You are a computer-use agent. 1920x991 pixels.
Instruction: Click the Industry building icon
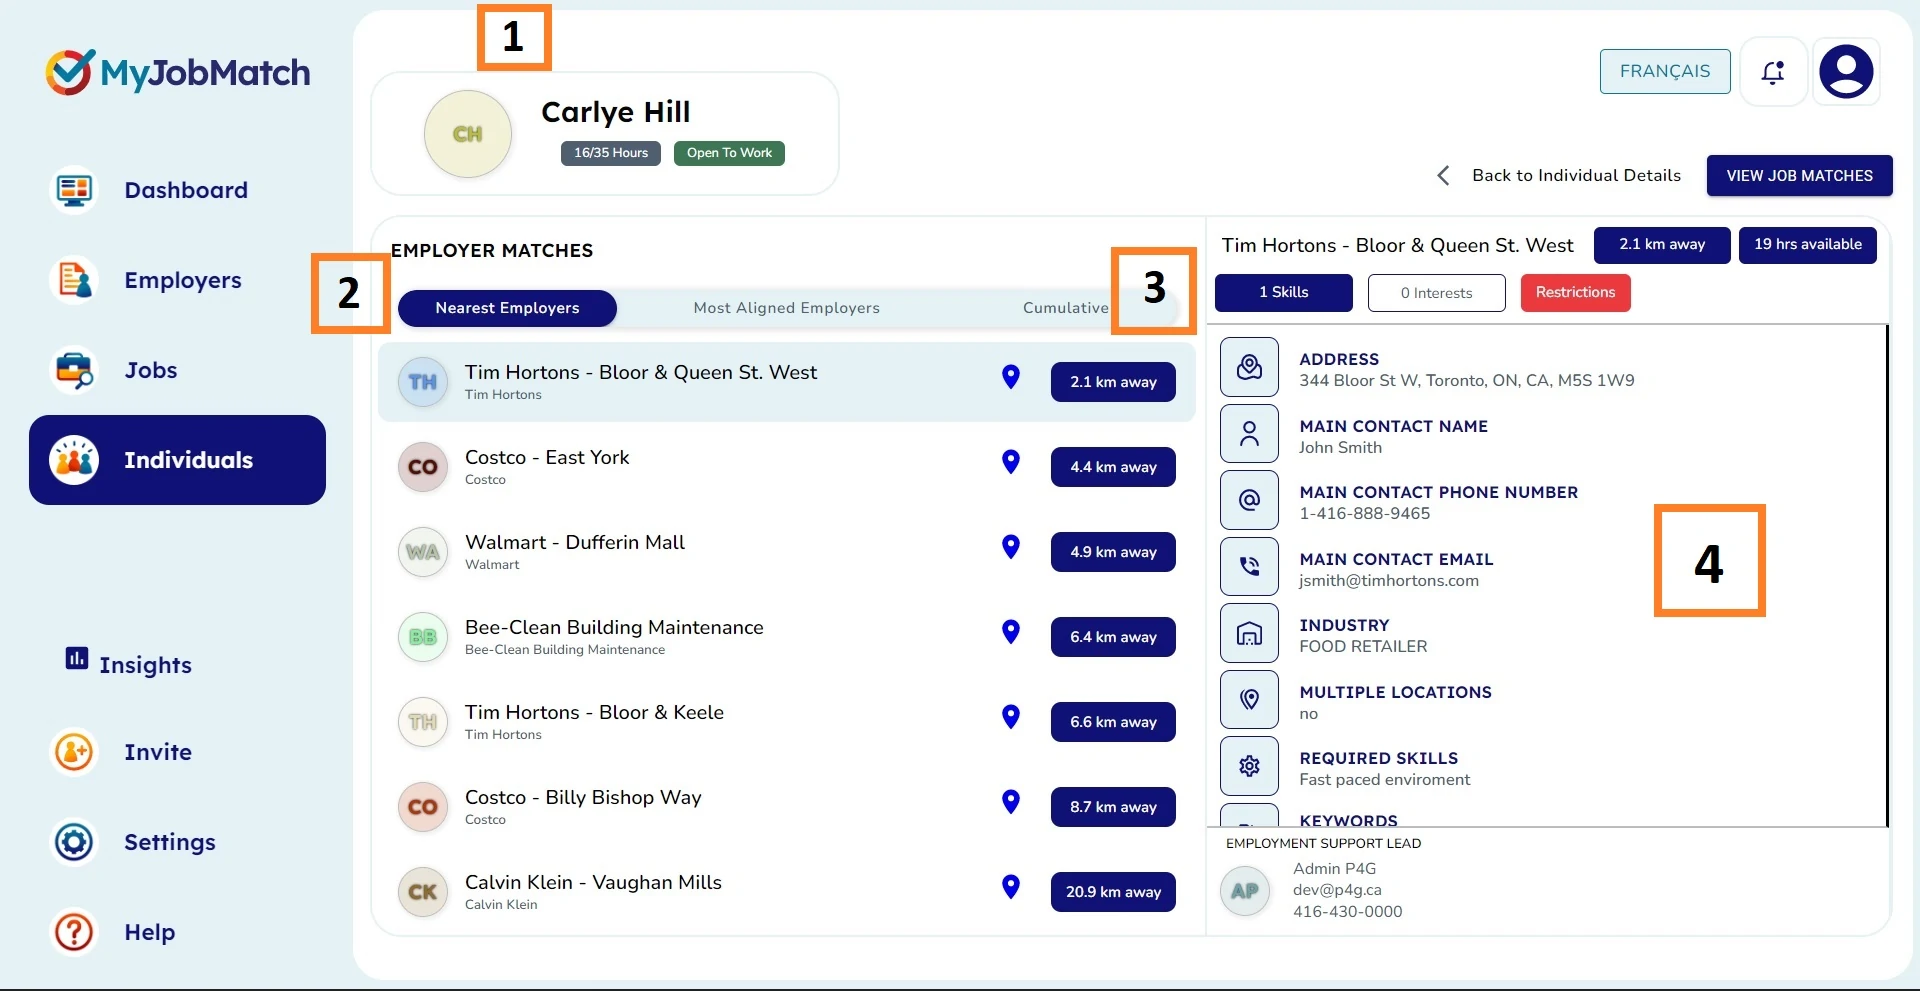(1249, 633)
